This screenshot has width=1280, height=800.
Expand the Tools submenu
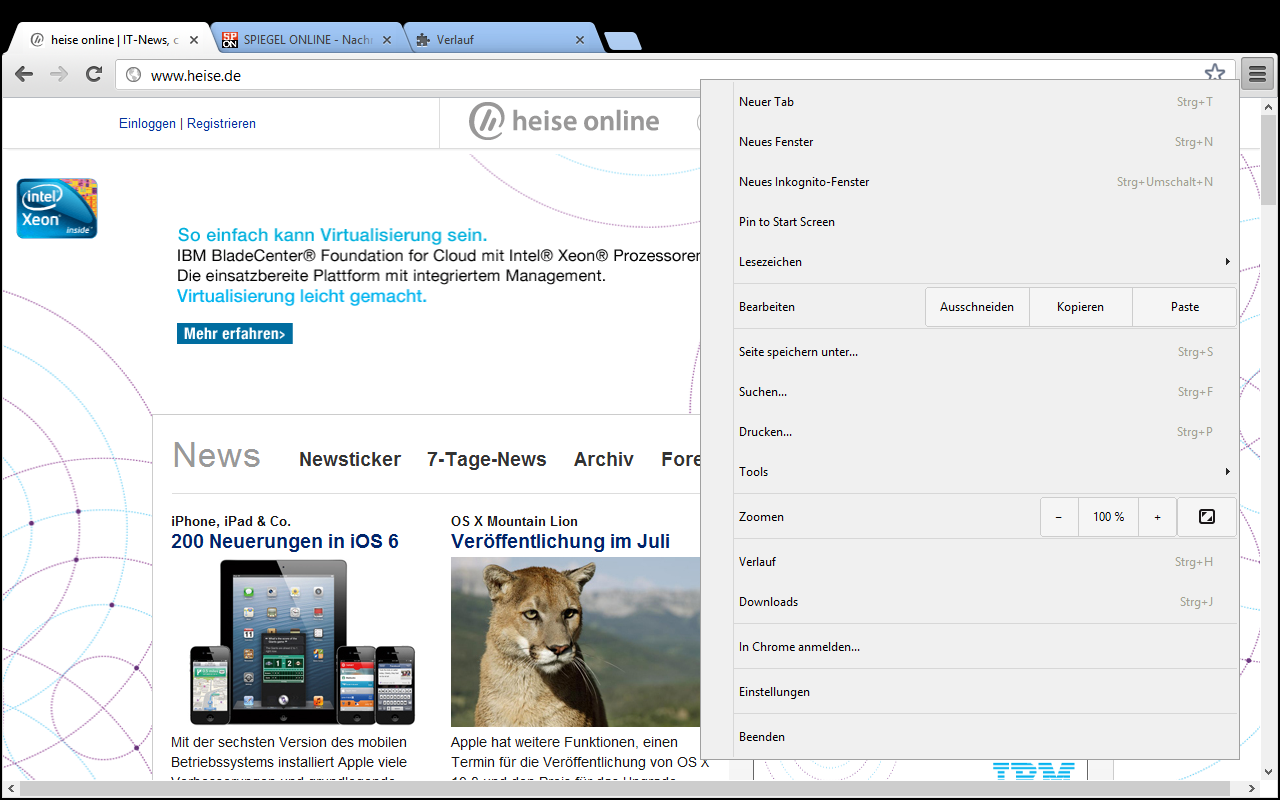[986, 472]
